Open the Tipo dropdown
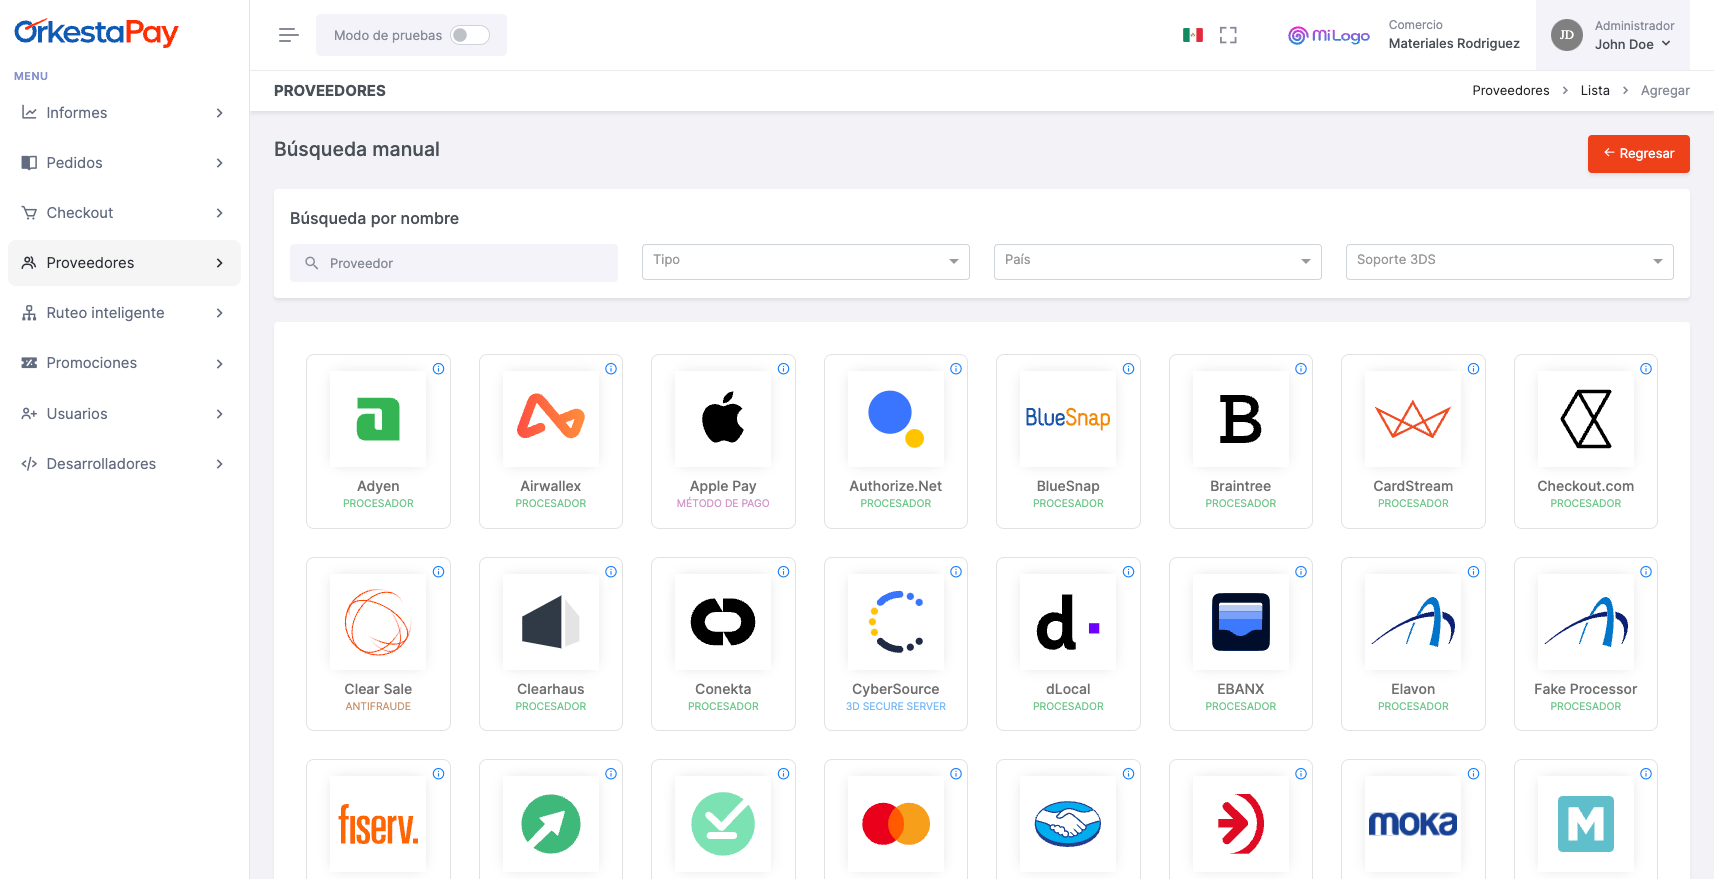This screenshot has height=879, width=1714. point(806,262)
